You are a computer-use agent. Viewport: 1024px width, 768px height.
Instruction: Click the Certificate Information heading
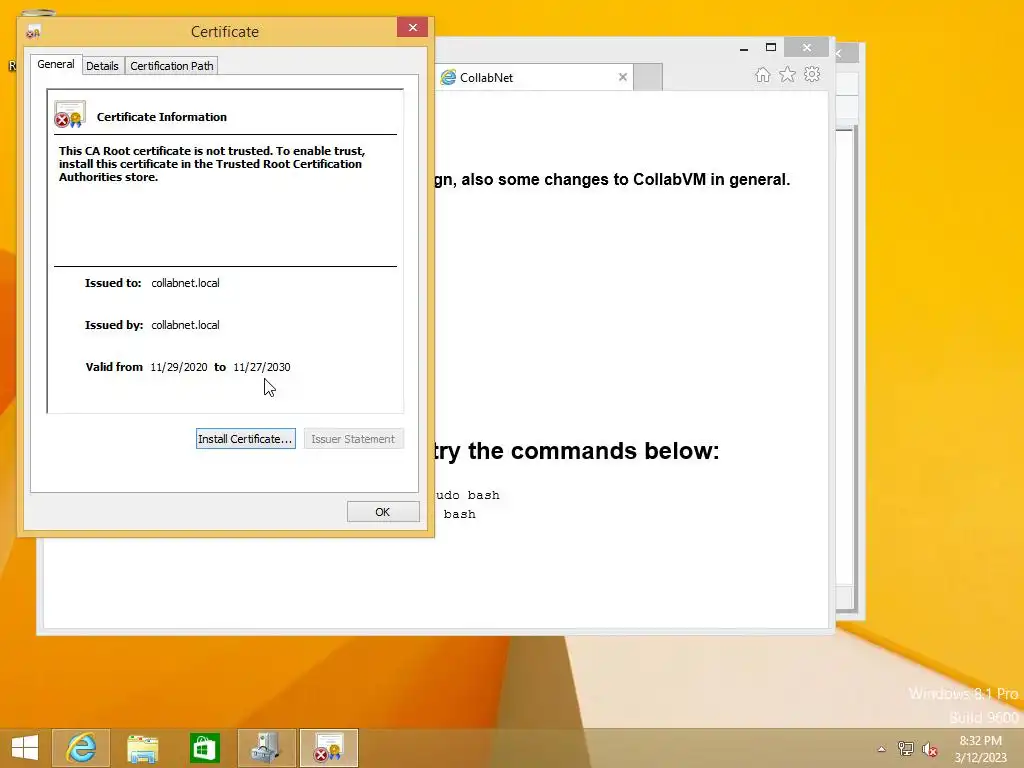(x=162, y=117)
